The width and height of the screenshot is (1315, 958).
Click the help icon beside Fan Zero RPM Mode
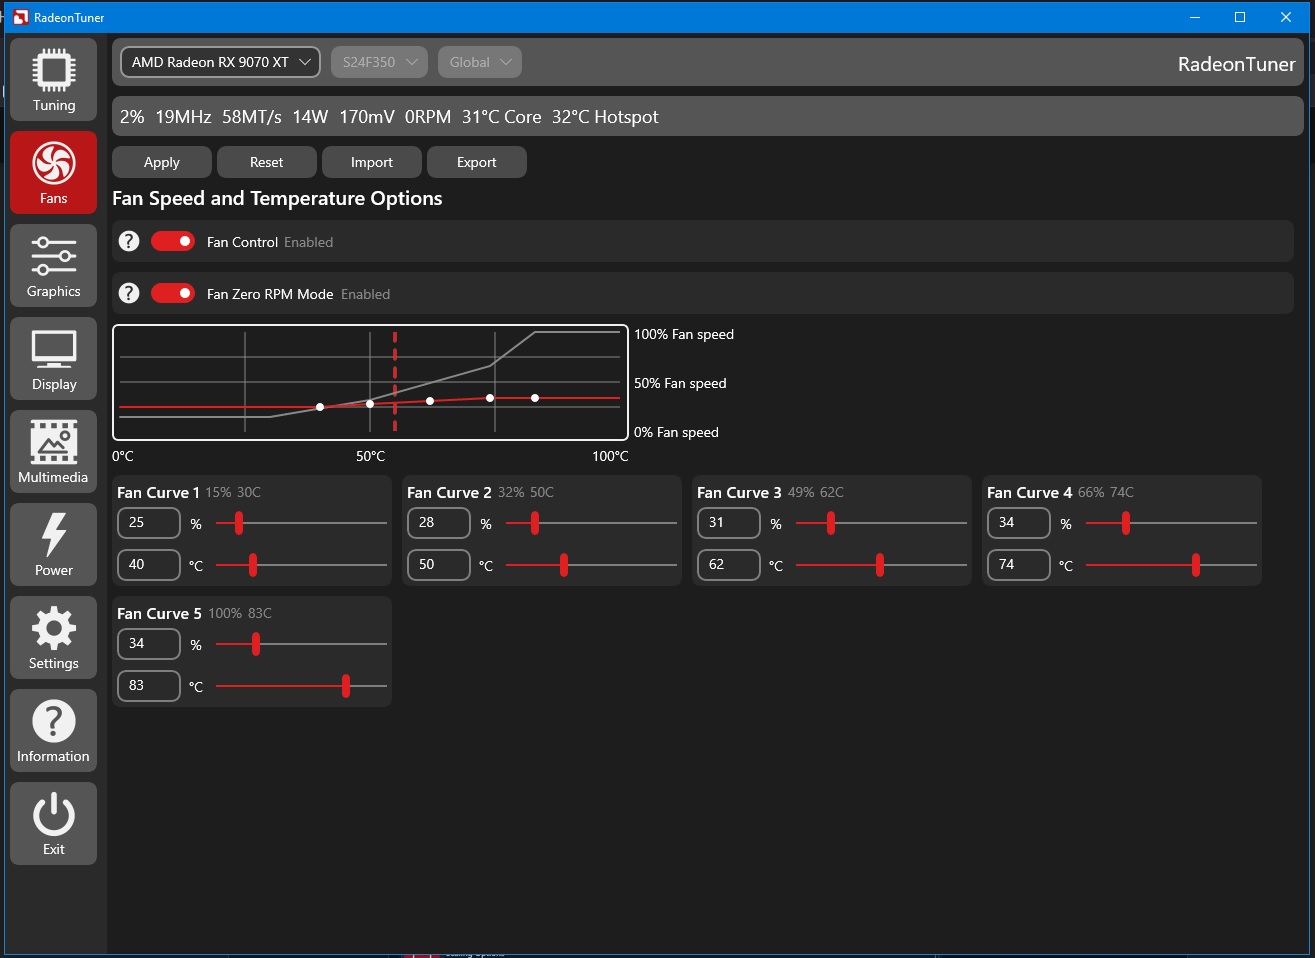pos(128,293)
